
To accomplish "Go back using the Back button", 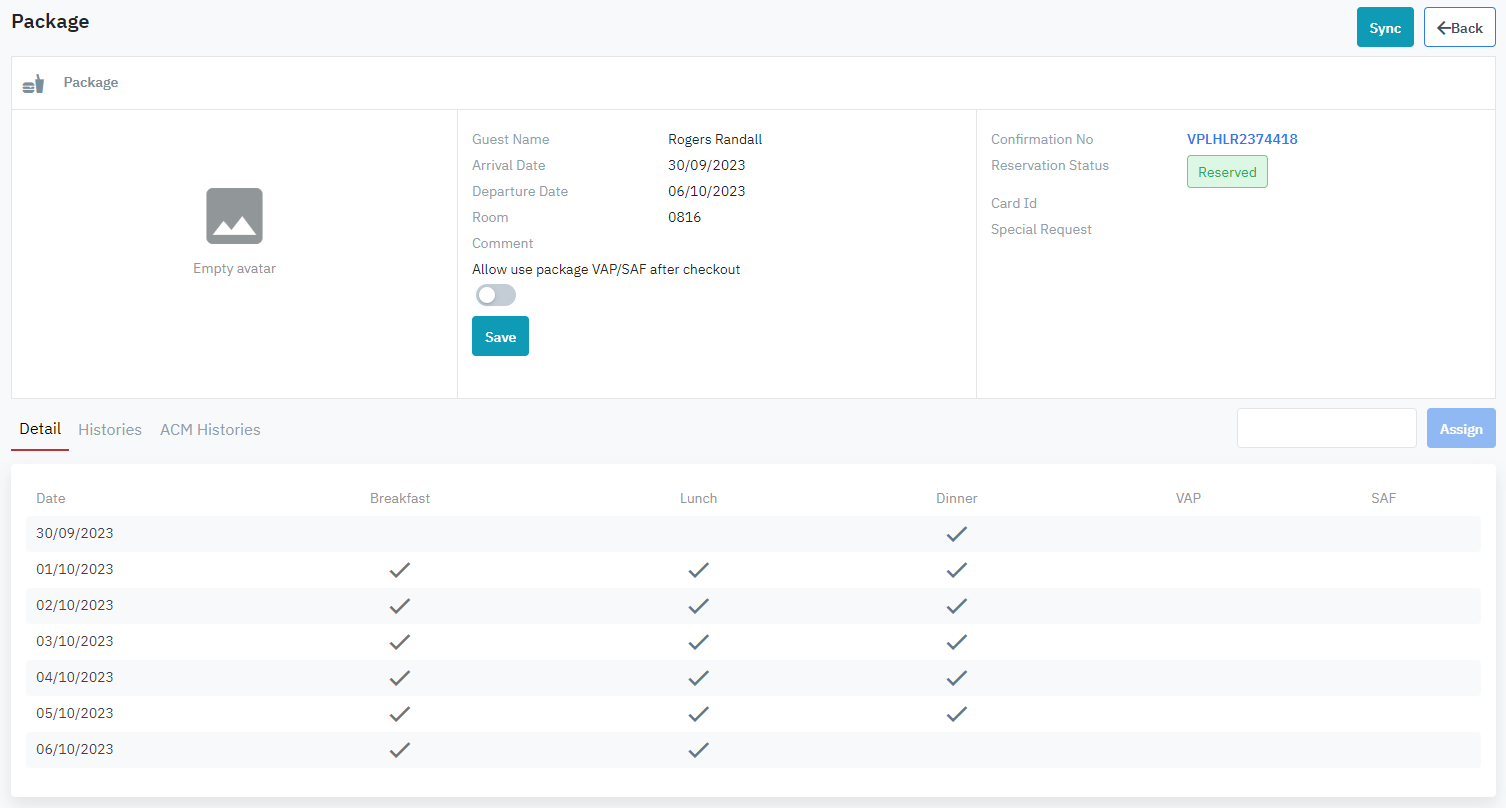I will coord(1459,28).
